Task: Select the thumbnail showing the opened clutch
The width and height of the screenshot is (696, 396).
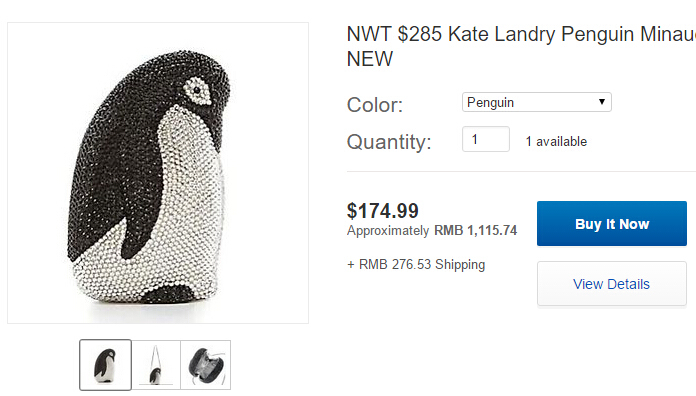Action: (x=206, y=365)
